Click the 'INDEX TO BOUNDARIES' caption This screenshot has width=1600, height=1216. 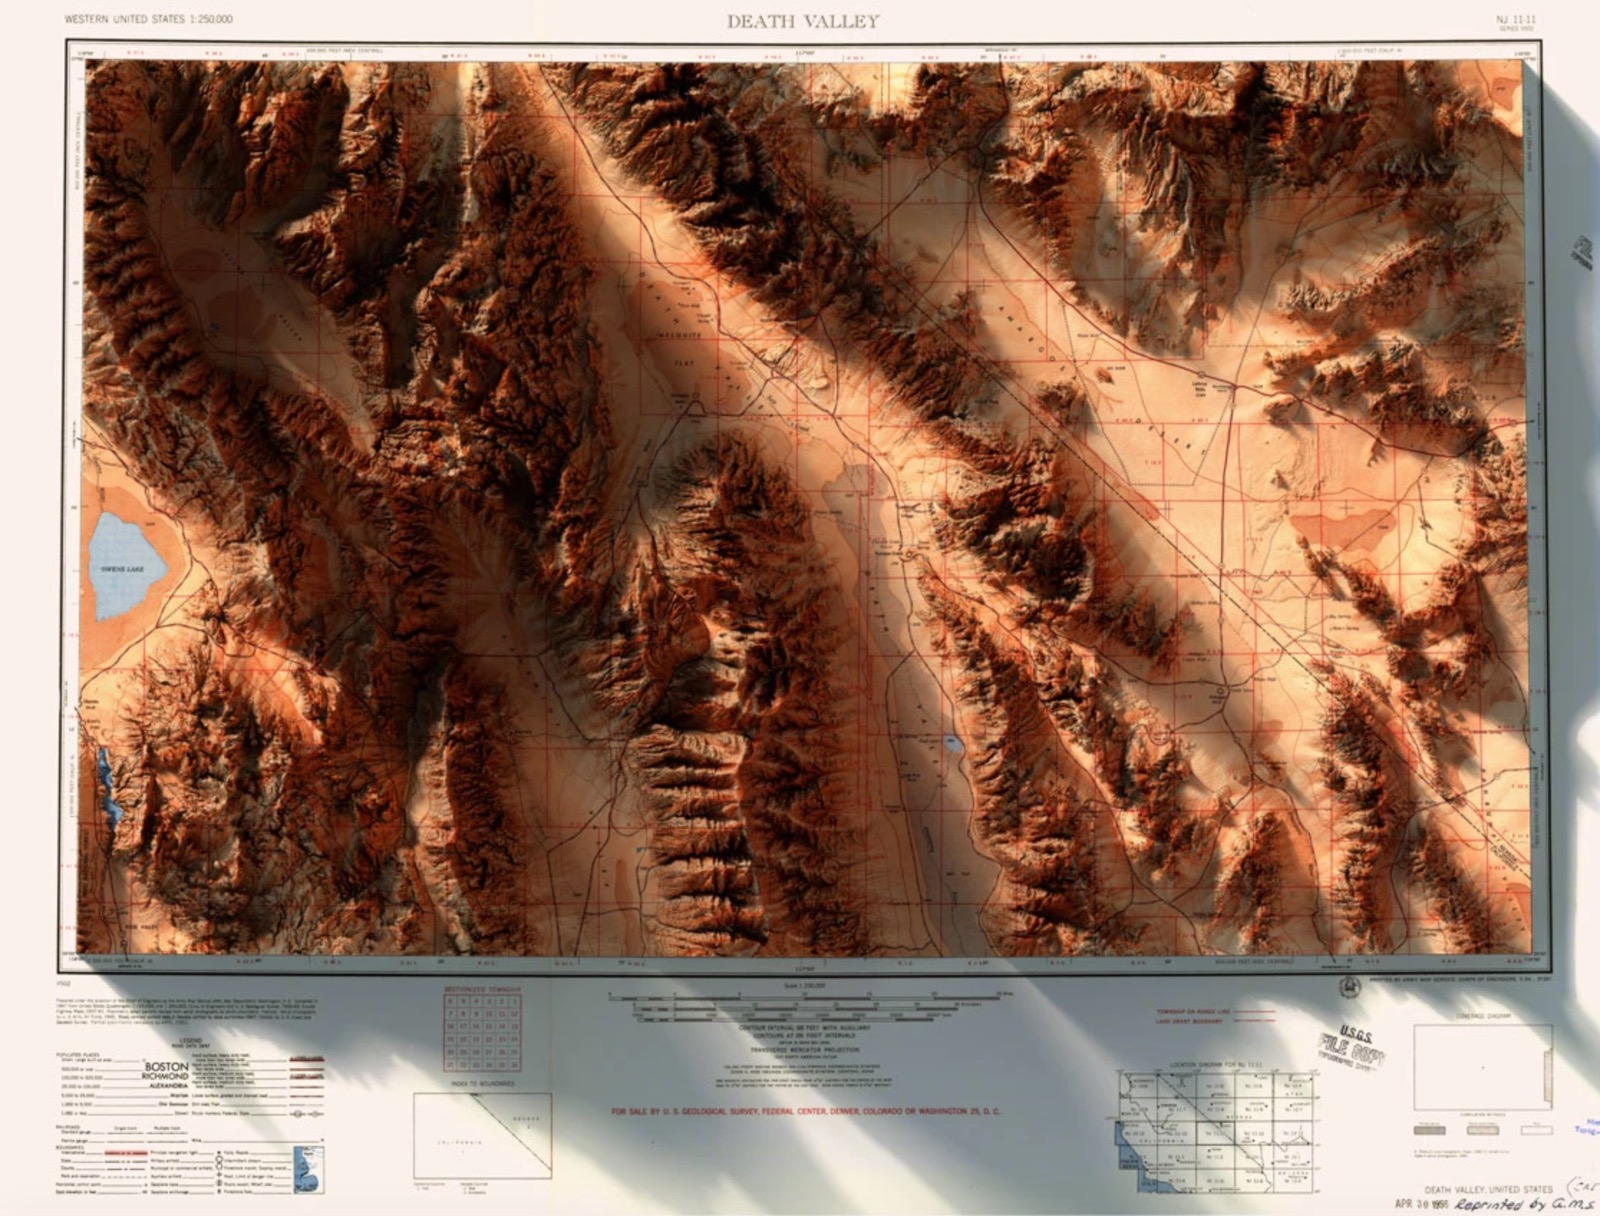(483, 1082)
